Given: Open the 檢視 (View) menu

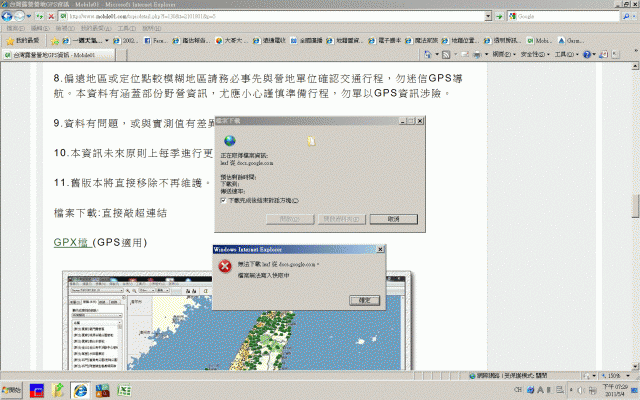Looking at the screenshot, I should tap(65, 29).
